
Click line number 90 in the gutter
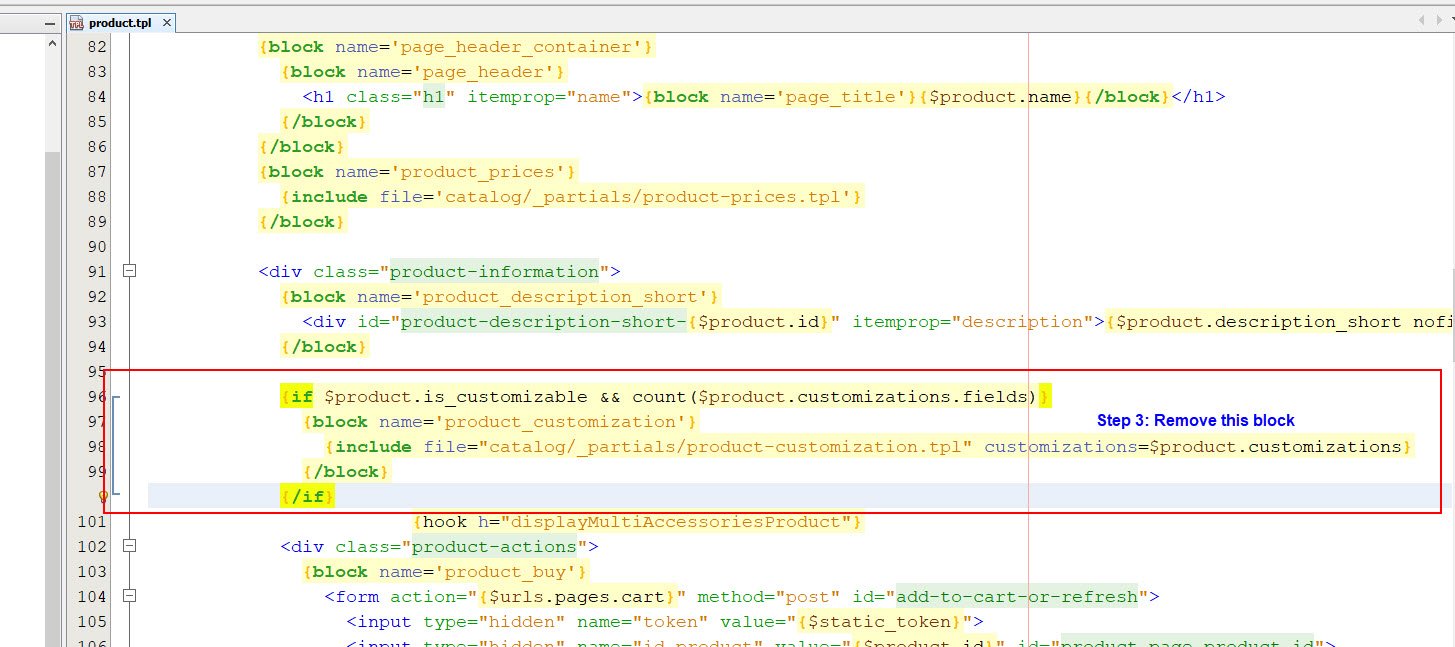click(97, 247)
